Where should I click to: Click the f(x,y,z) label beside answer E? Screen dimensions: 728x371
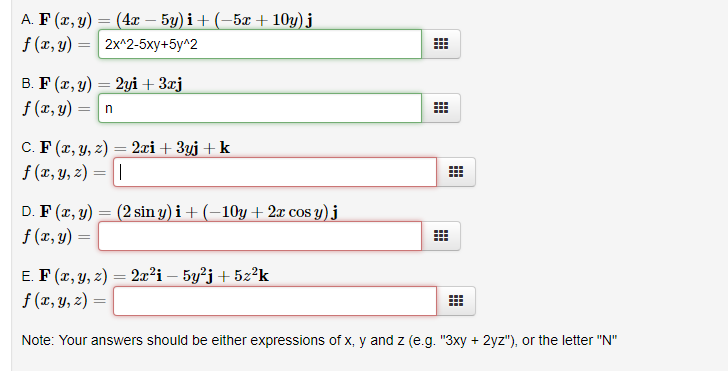(x=64, y=301)
